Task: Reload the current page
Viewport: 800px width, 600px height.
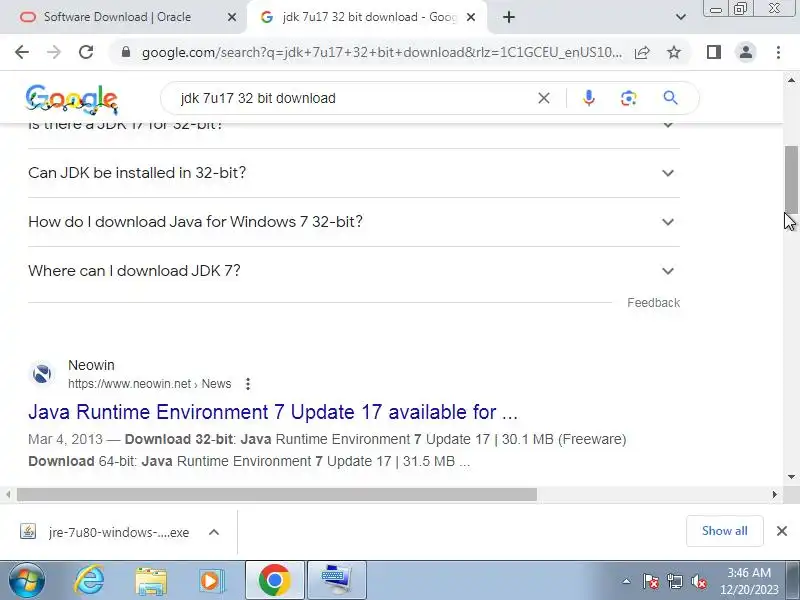Action: [x=86, y=52]
